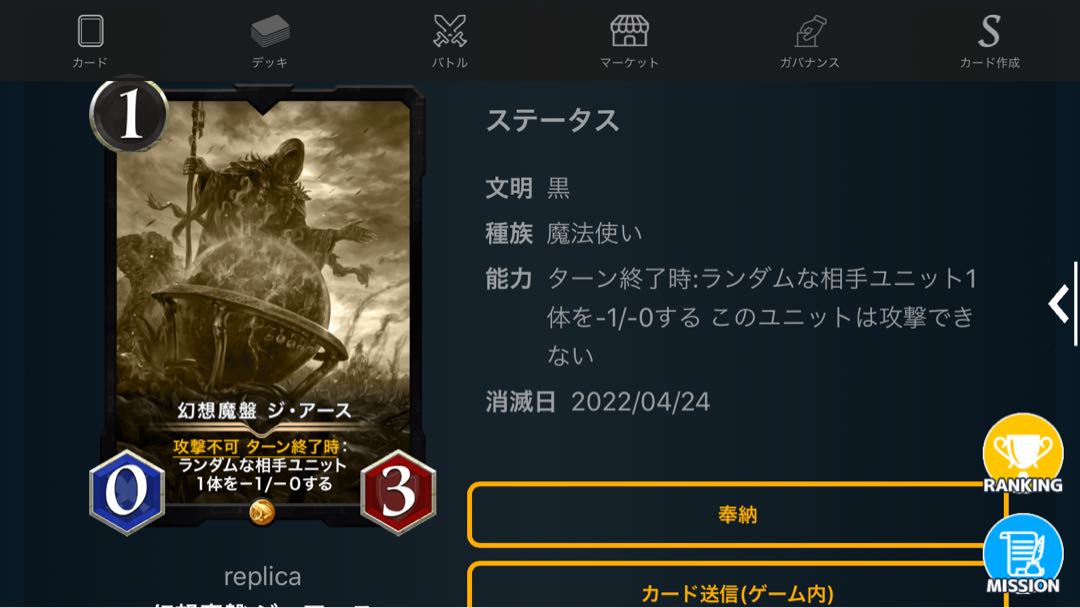Click the 奉納 button

pyautogui.click(x=737, y=514)
